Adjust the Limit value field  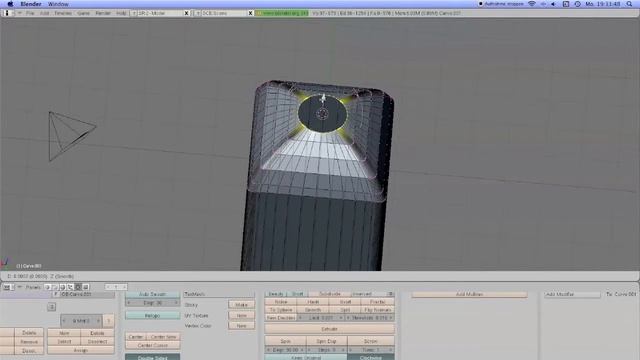pyautogui.click(x=320, y=318)
